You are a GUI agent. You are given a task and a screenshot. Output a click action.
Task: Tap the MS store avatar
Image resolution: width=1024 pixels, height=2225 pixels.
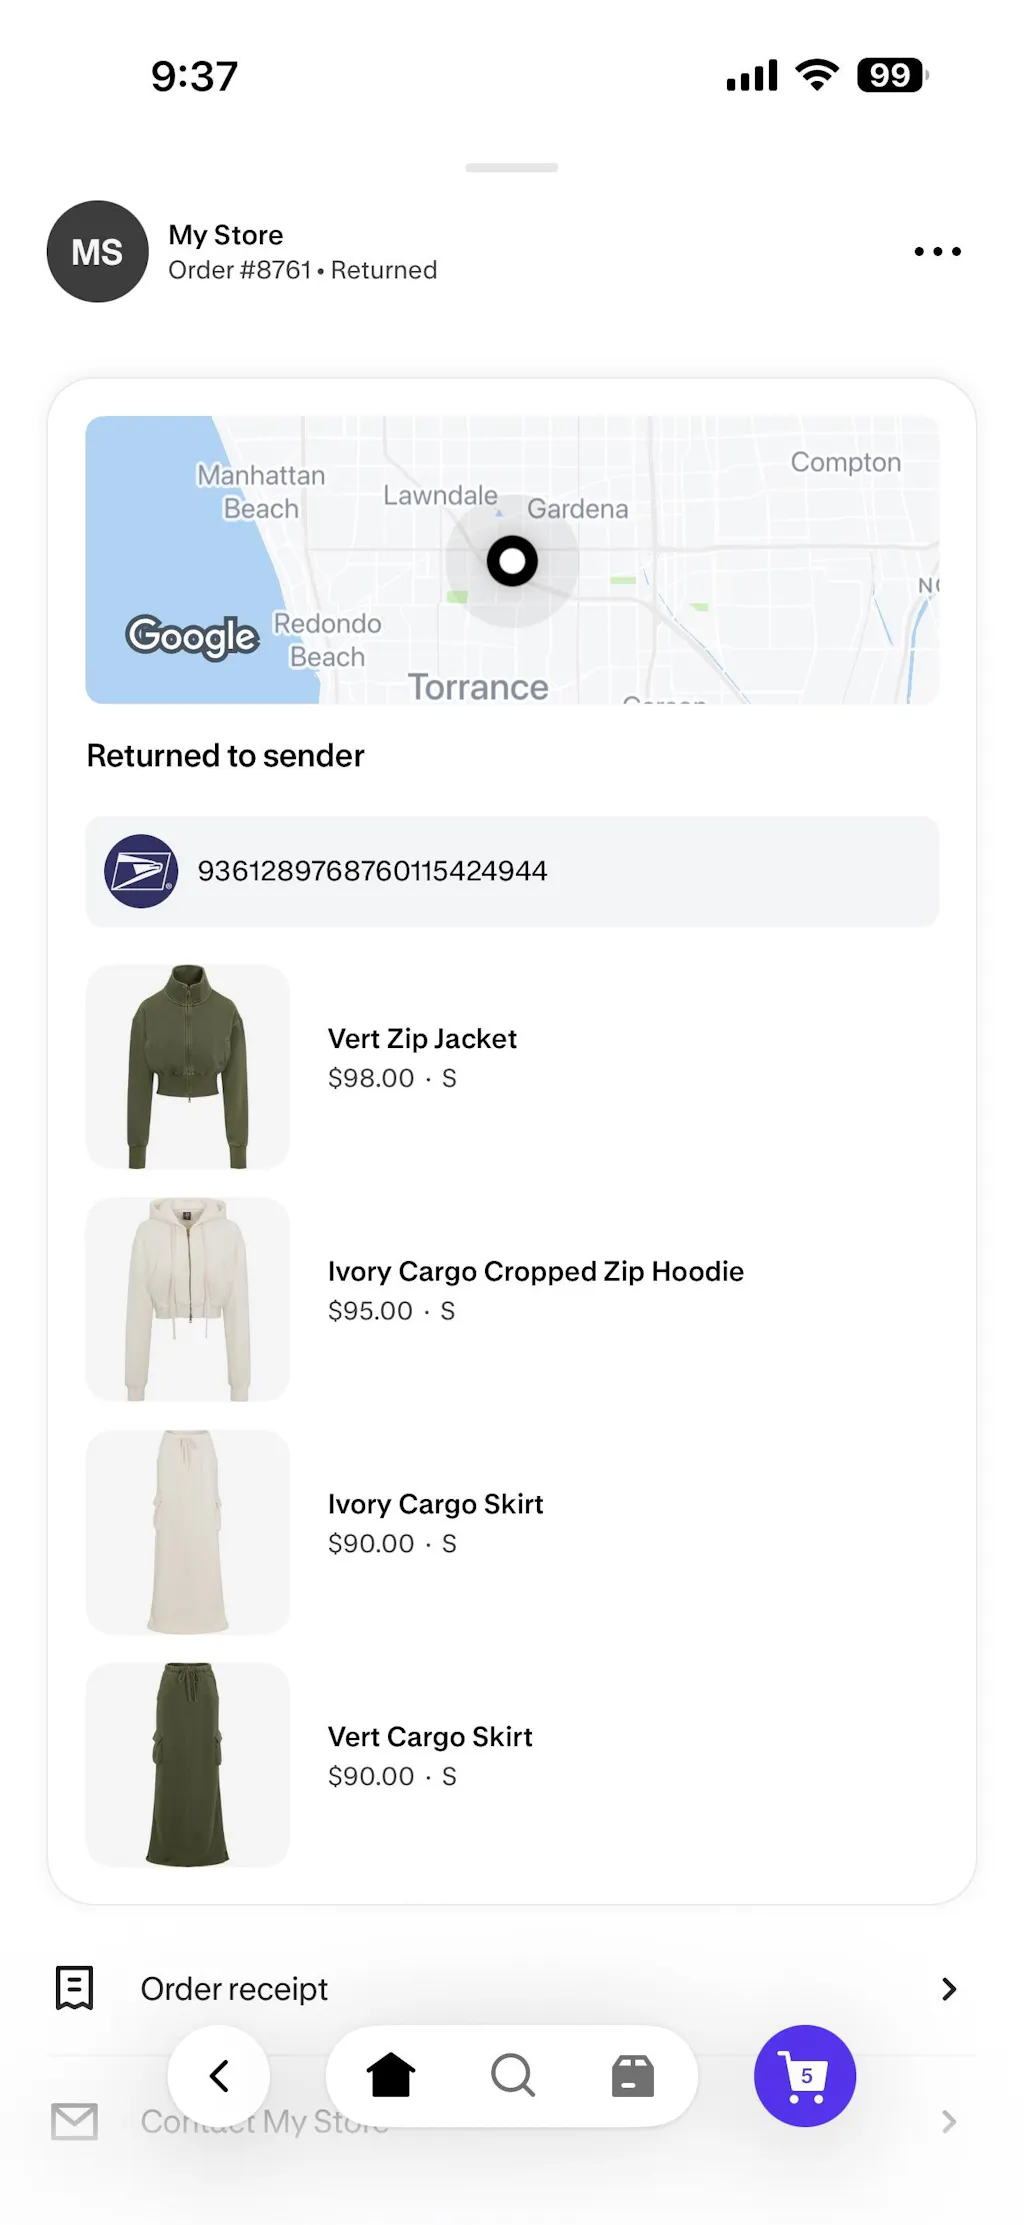pos(97,252)
